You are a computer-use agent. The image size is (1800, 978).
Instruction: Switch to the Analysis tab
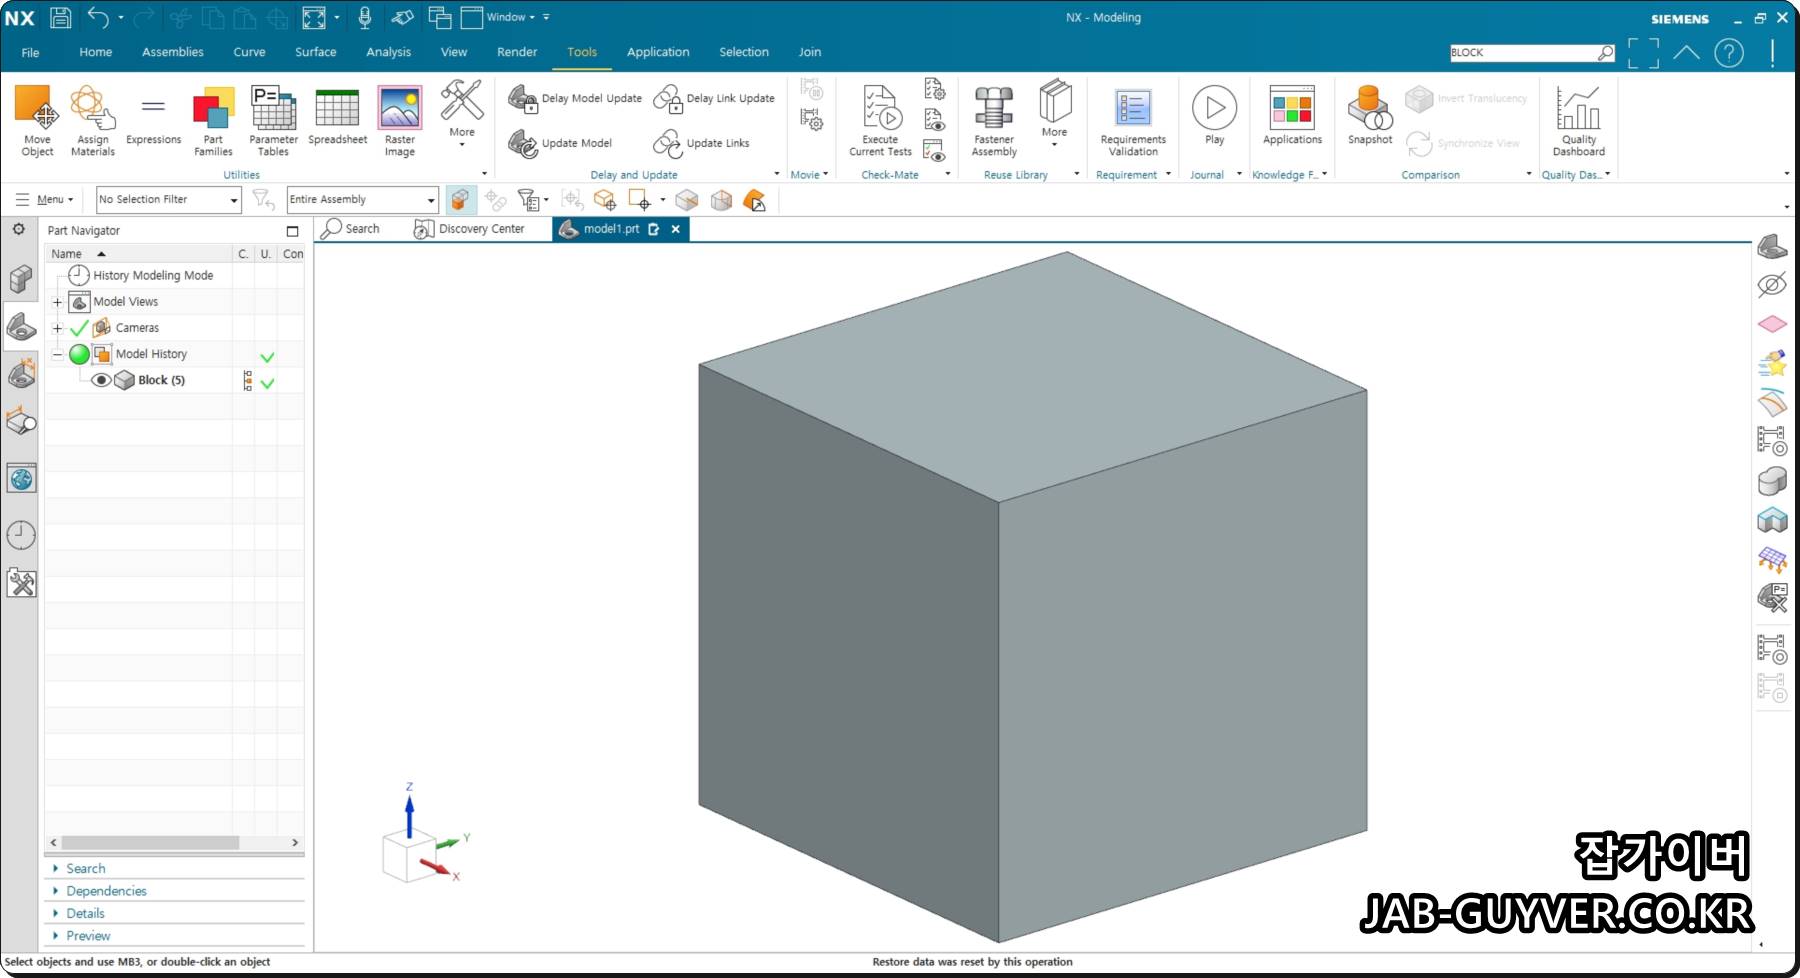click(x=389, y=52)
